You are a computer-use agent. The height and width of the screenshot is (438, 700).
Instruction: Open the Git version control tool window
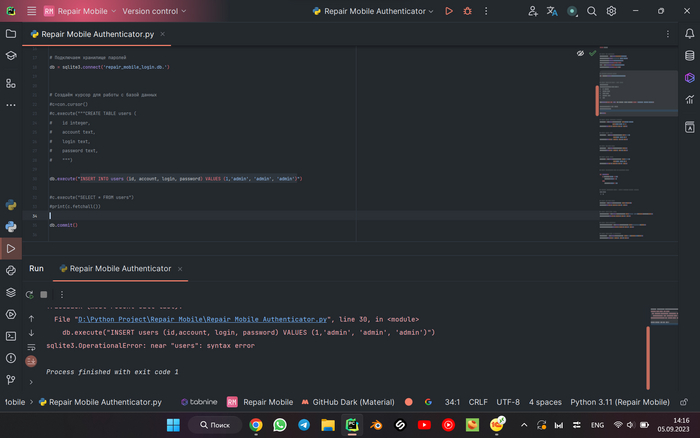coord(11,378)
